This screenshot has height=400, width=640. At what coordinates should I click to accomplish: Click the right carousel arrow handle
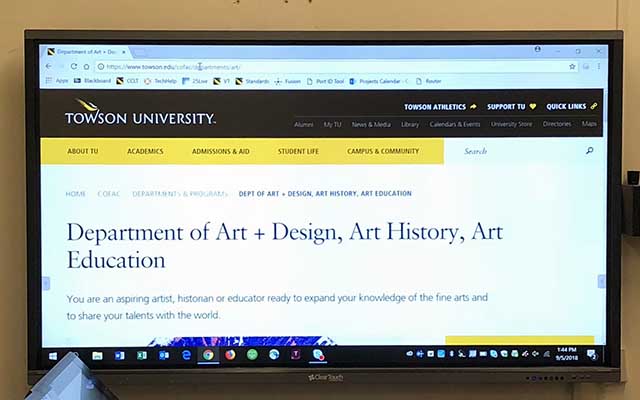point(601,281)
